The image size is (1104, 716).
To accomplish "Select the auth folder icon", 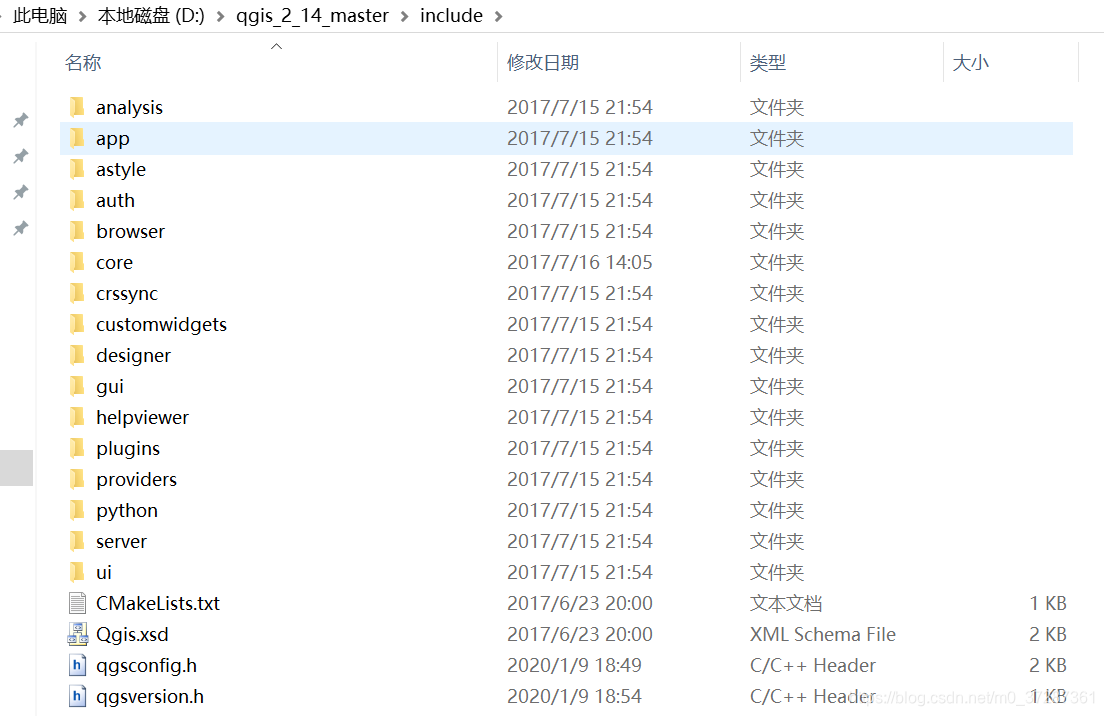I will pyautogui.click(x=77, y=200).
